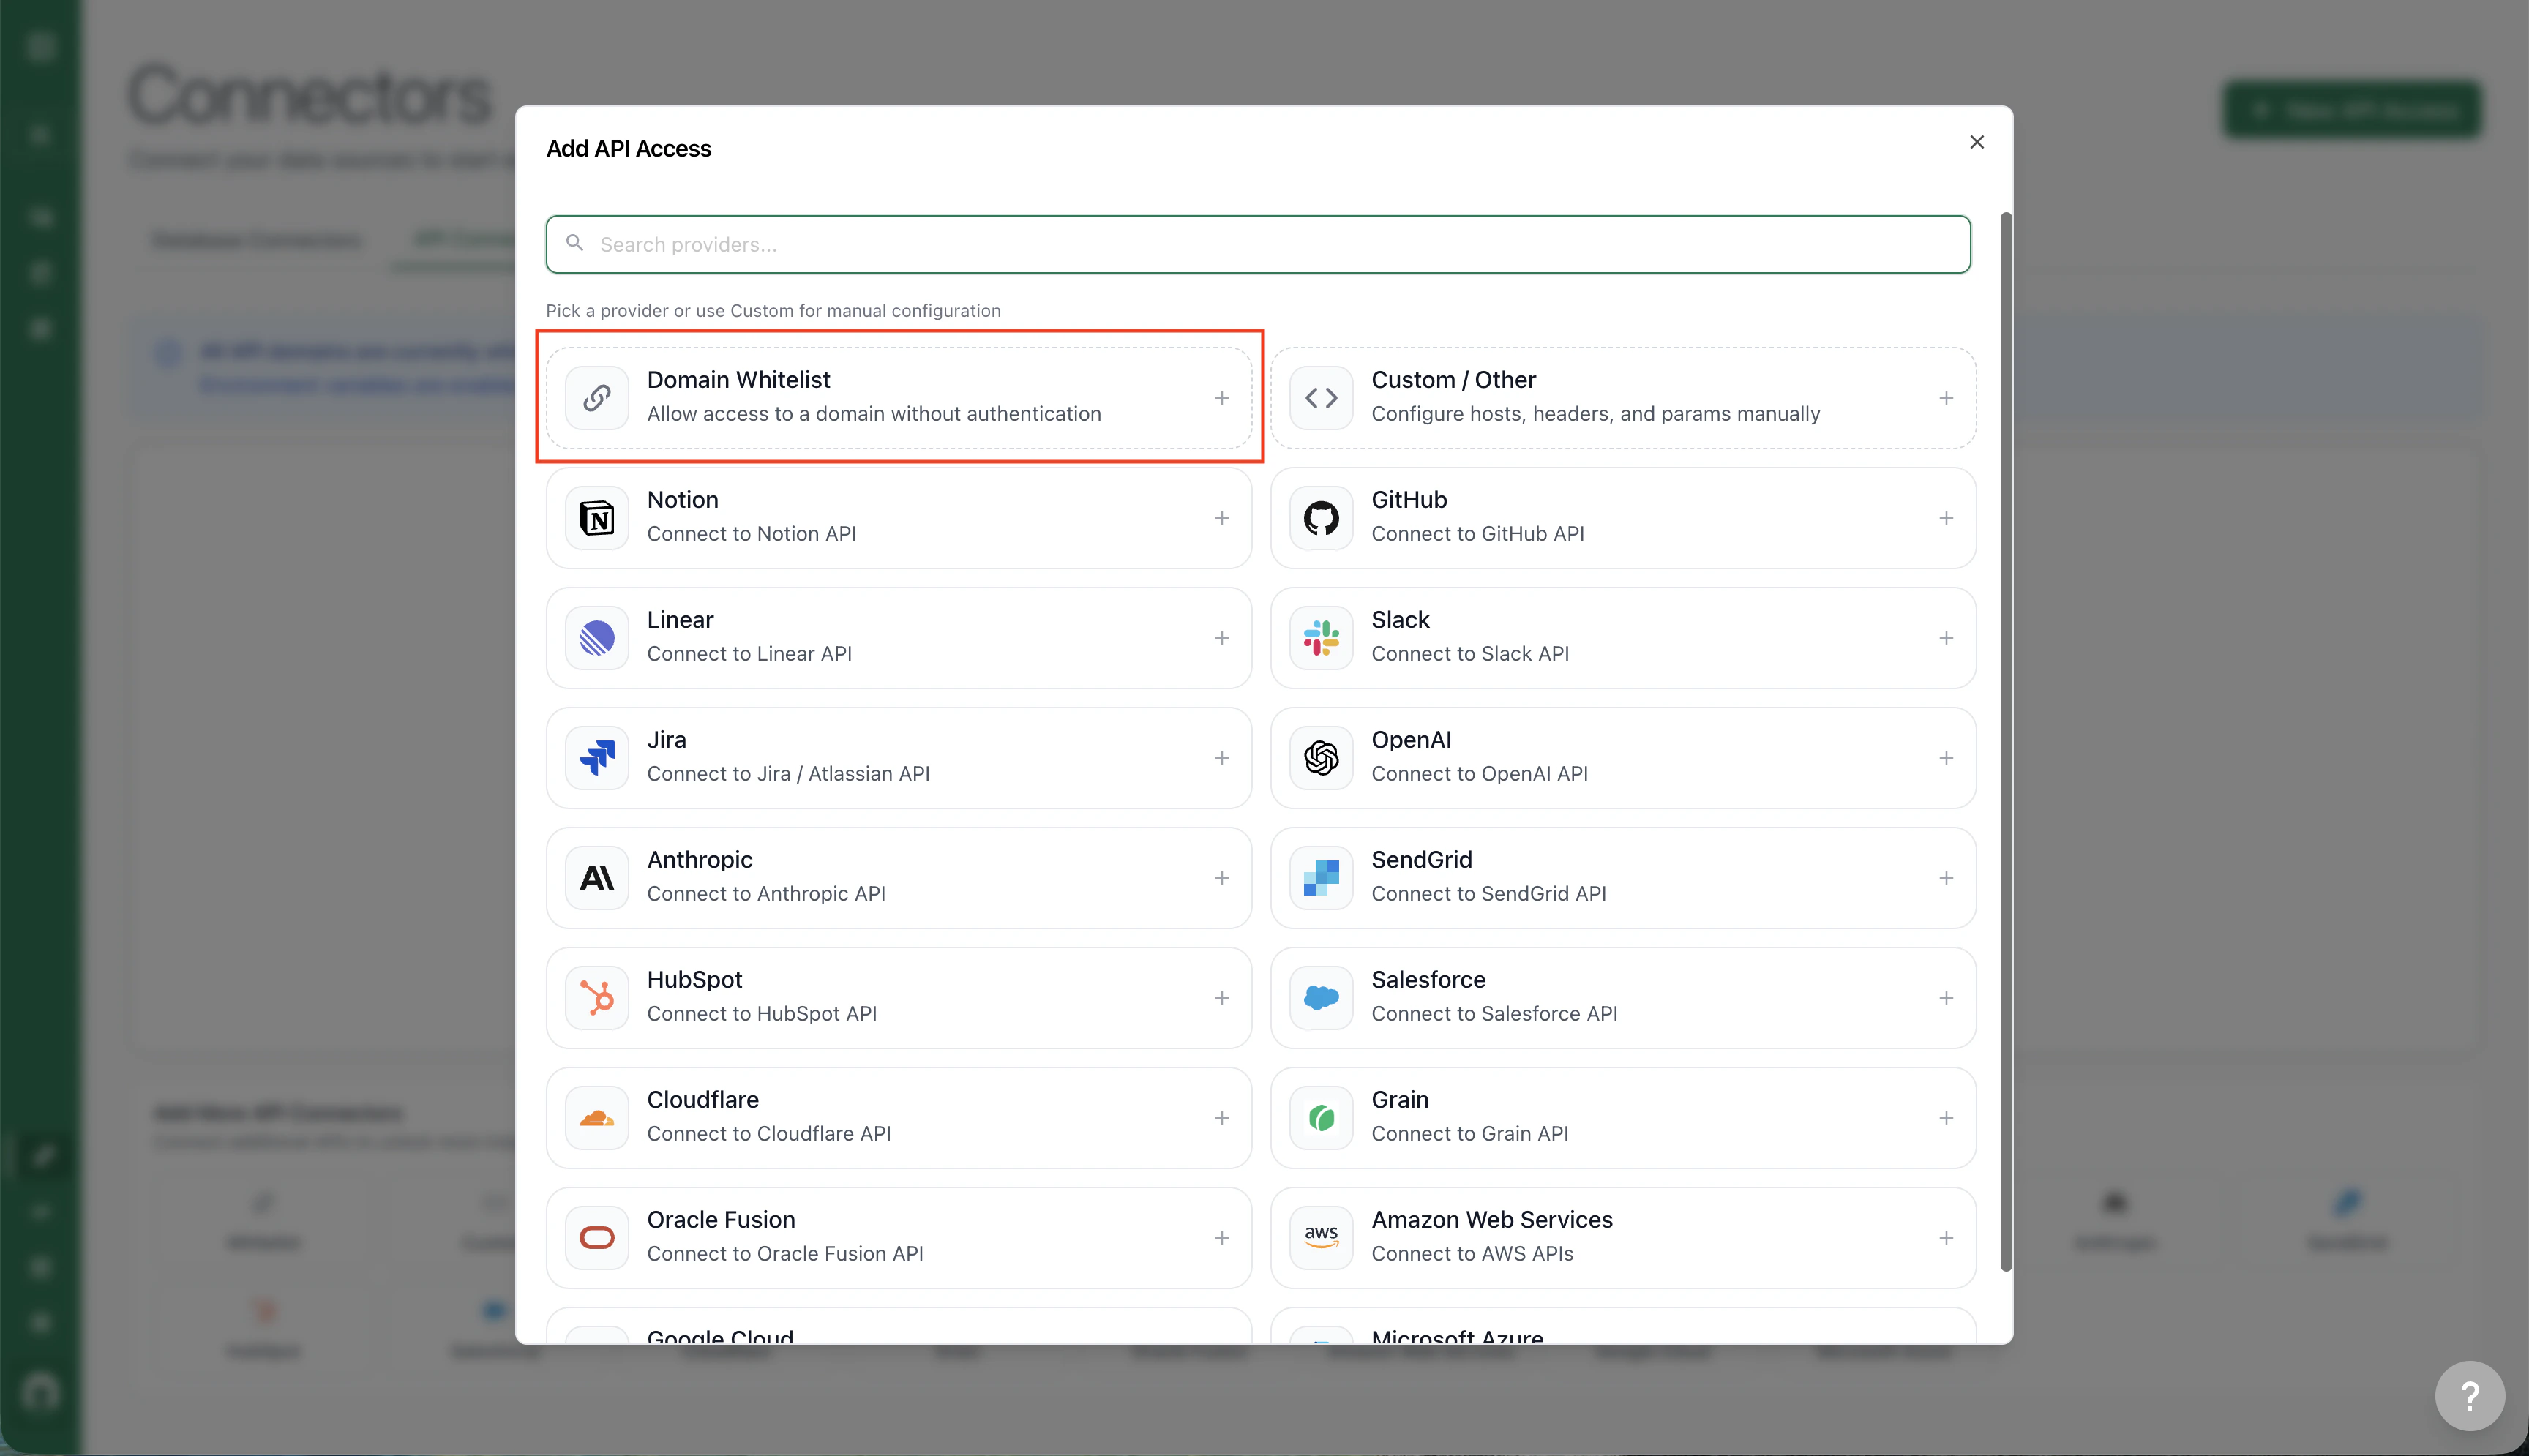Focus the Search providers field
This screenshot has height=1456, width=2529.
[x=1258, y=244]
